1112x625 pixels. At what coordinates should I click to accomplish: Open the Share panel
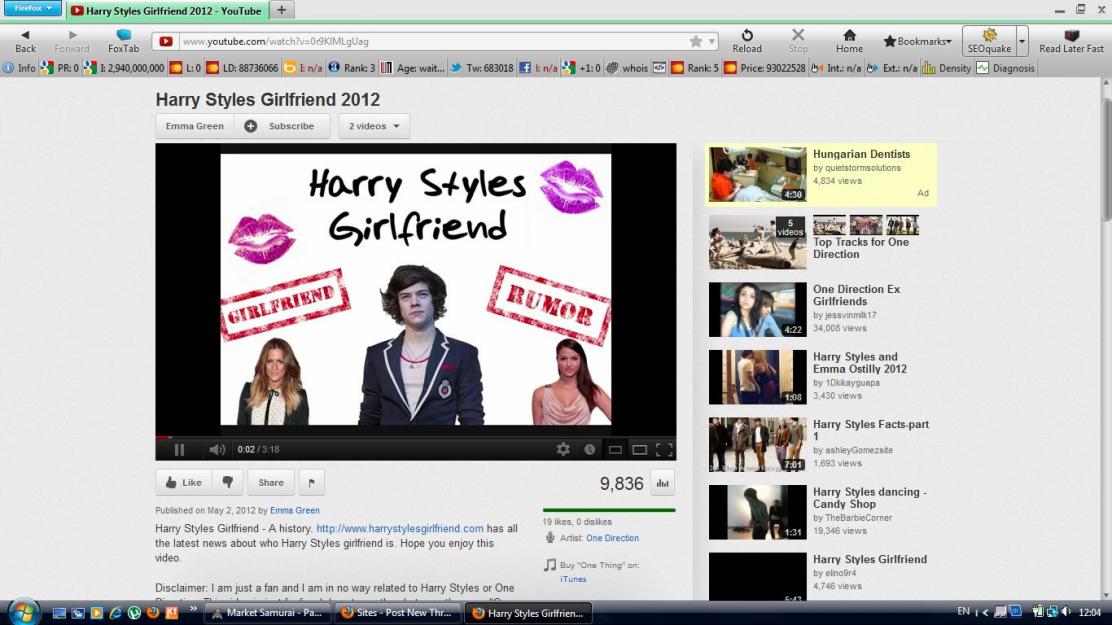pyautogui.click(x=271, y=482)
